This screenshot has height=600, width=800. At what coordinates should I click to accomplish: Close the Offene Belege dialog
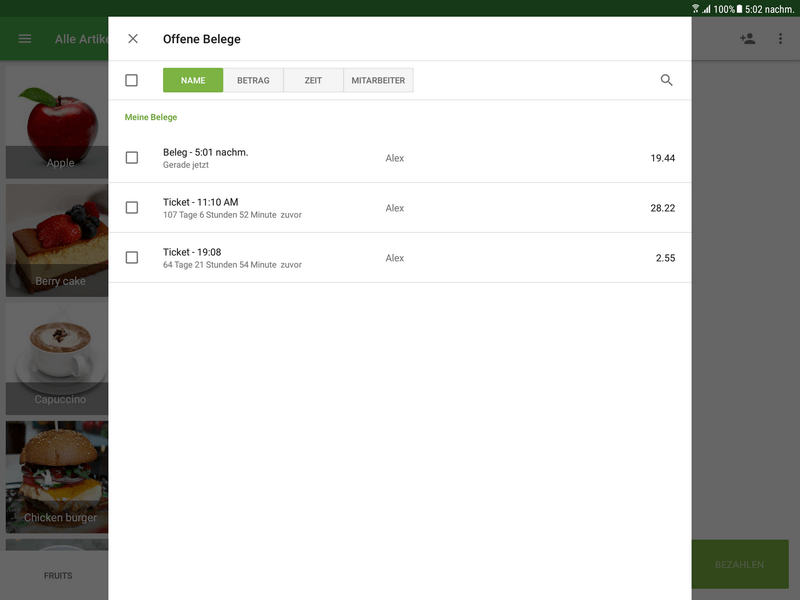133,39
